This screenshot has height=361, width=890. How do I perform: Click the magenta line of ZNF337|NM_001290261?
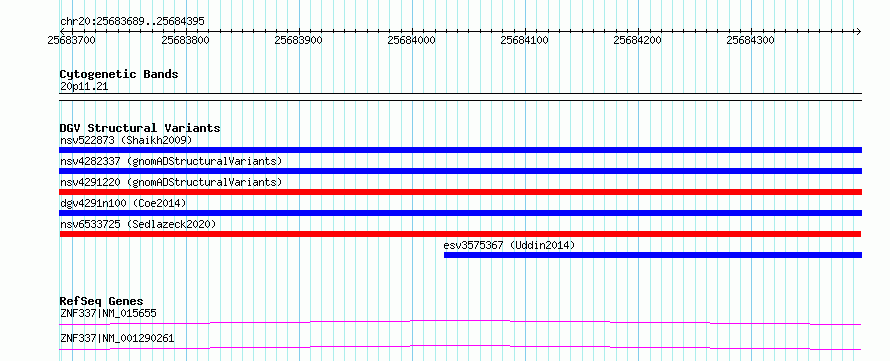point(460,347)
